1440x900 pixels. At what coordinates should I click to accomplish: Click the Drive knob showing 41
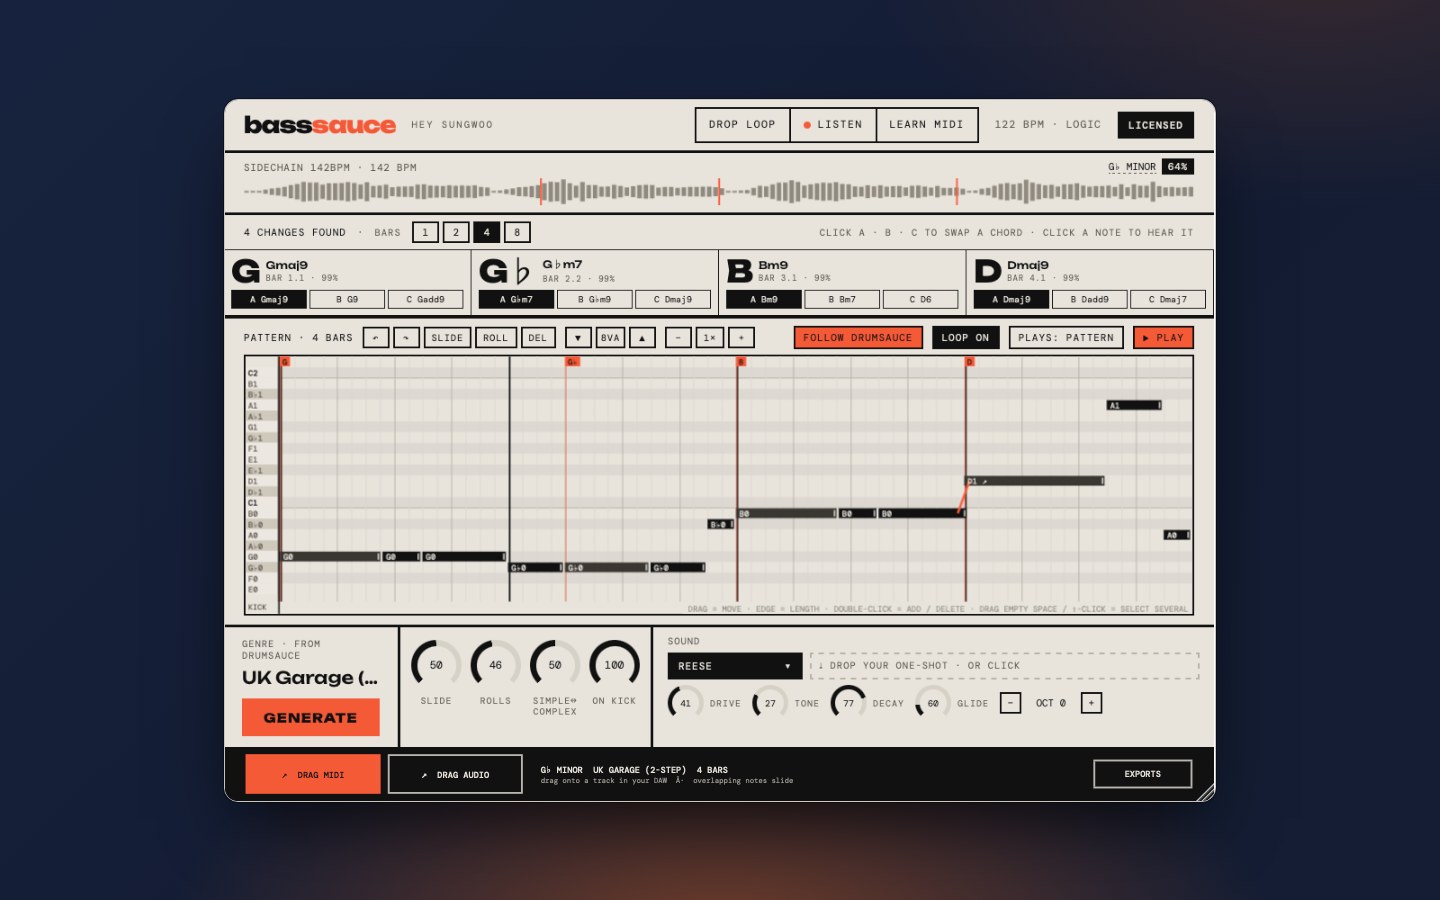(x=685, y=703)
